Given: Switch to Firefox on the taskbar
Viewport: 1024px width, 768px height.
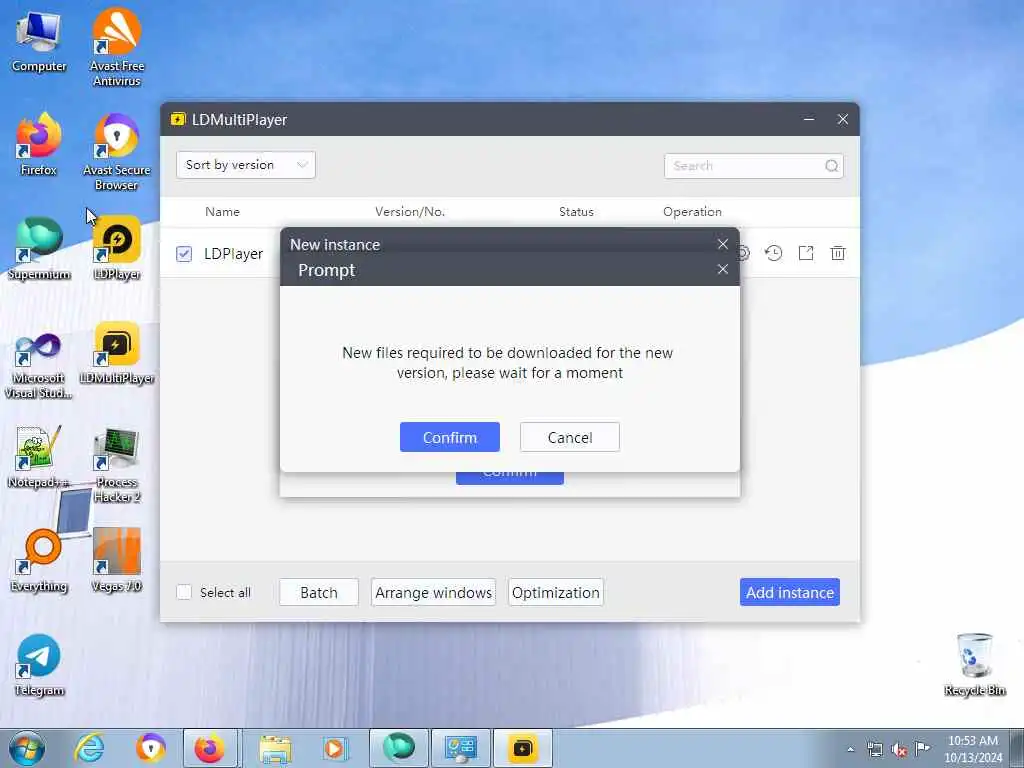Looking at the screenshot, I should tap(210, 748).
